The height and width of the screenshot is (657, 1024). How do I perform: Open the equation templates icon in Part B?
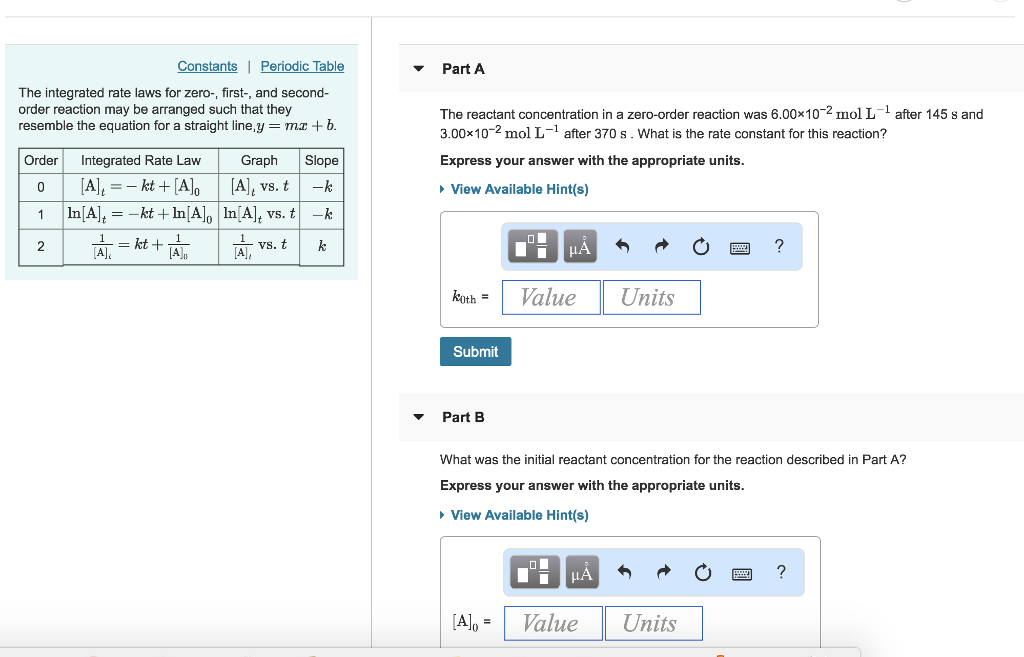(x=533, y=572)
